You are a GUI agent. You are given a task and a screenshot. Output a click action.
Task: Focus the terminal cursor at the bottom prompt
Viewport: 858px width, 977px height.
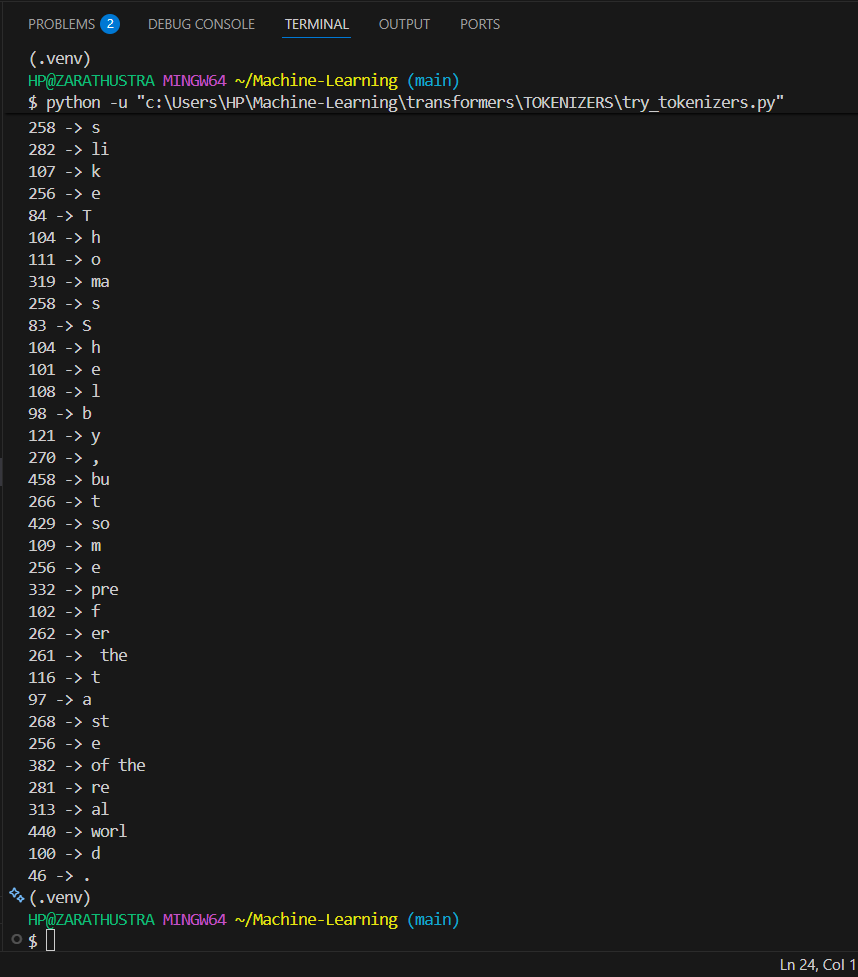[50, 940]
